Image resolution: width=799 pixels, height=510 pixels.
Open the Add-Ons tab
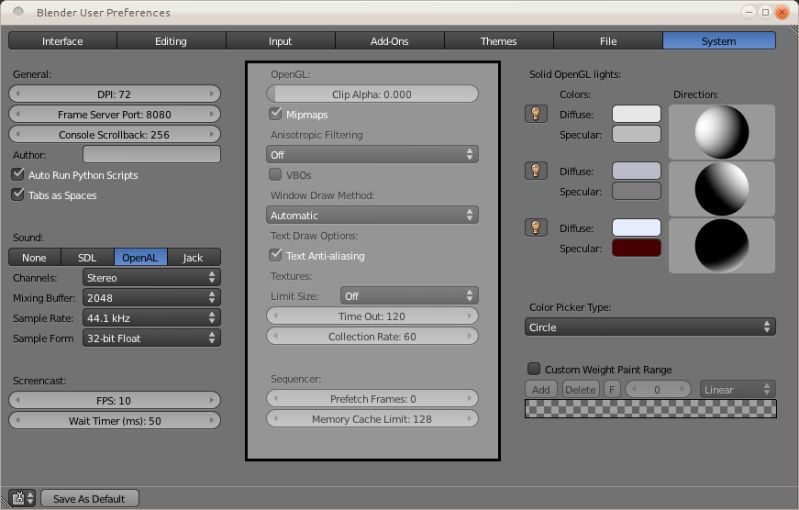pyautogui.click(x=390, y=41)
